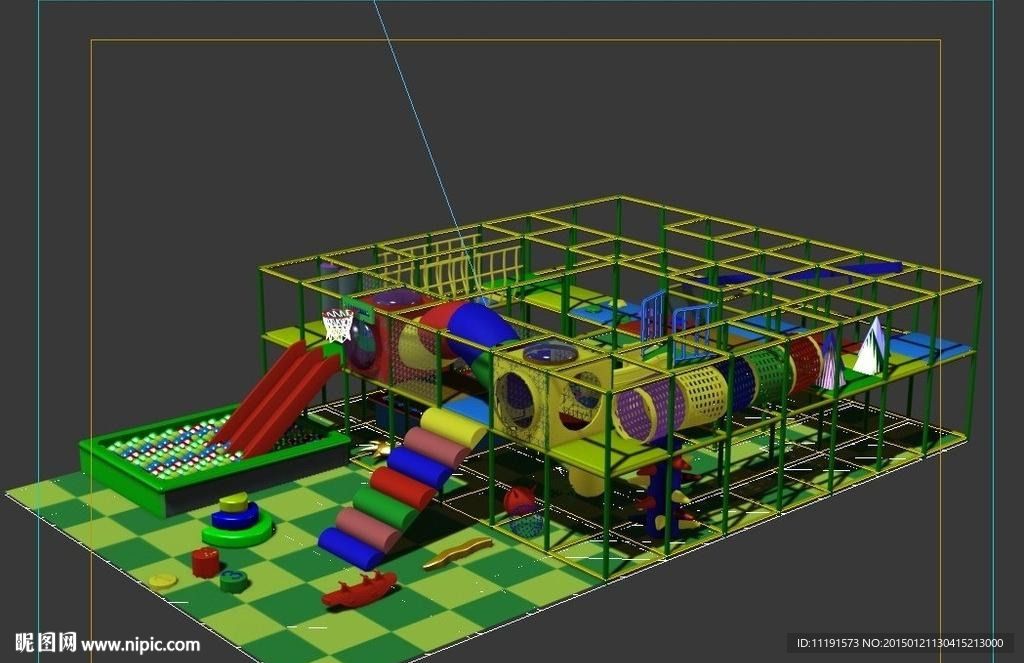Select the yellow climbing rope net
The height and width of the screenshot is (663, 1024).
click(451, 269)
